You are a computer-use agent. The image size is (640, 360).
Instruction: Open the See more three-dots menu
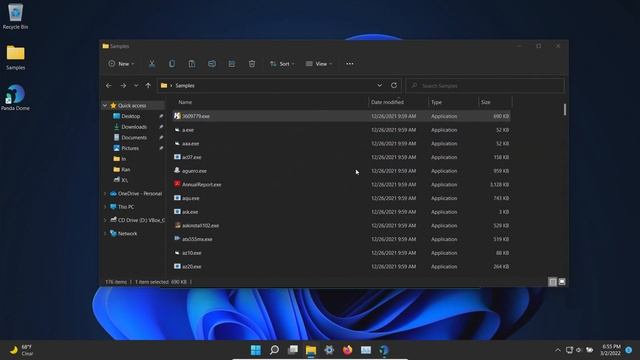[350, 64]
